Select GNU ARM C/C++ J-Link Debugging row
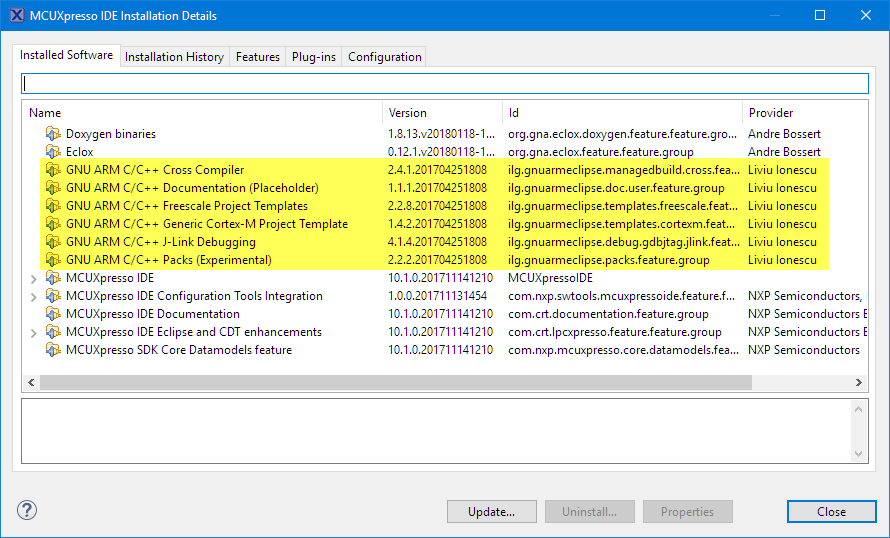 (x=445, y=242)
